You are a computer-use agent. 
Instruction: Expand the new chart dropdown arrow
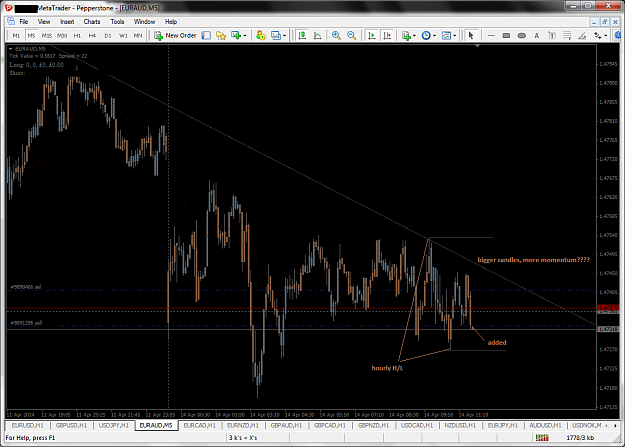pyautogui.click(x=245, y=35)
